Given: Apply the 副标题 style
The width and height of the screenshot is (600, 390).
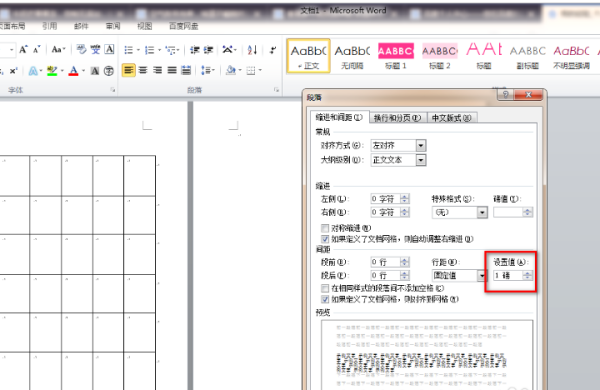Looking at the screenshot, I should [527, 56].
